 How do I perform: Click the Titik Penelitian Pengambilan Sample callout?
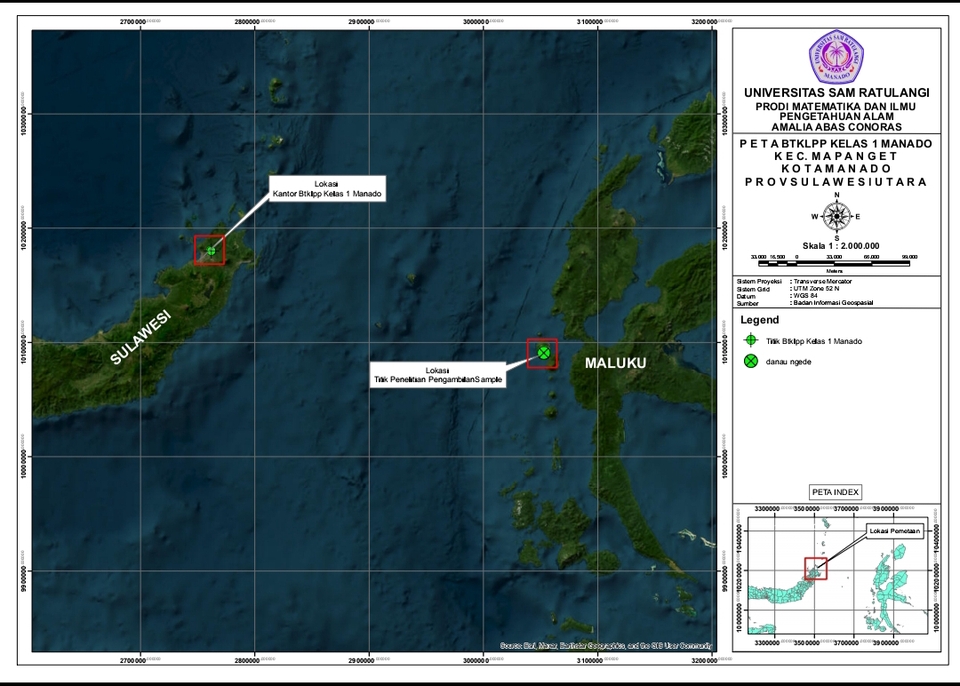[438, 375]
